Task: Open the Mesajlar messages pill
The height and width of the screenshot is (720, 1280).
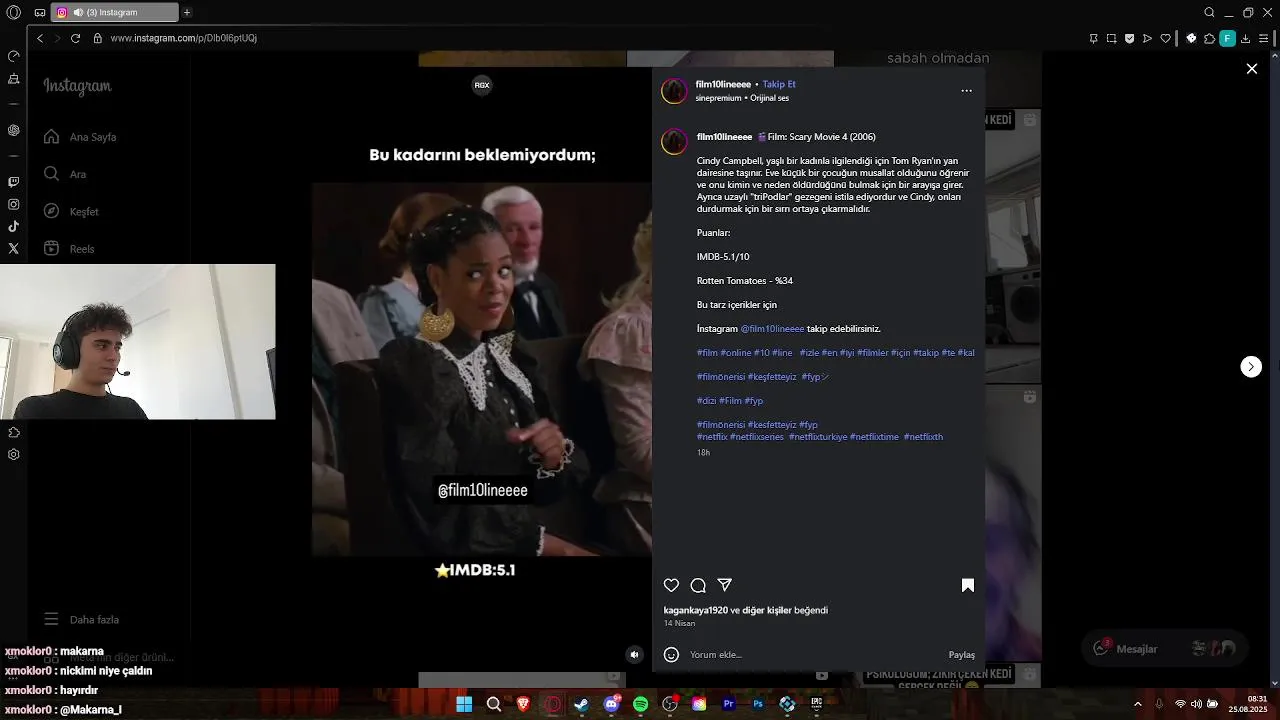Action: [1165, 648]
